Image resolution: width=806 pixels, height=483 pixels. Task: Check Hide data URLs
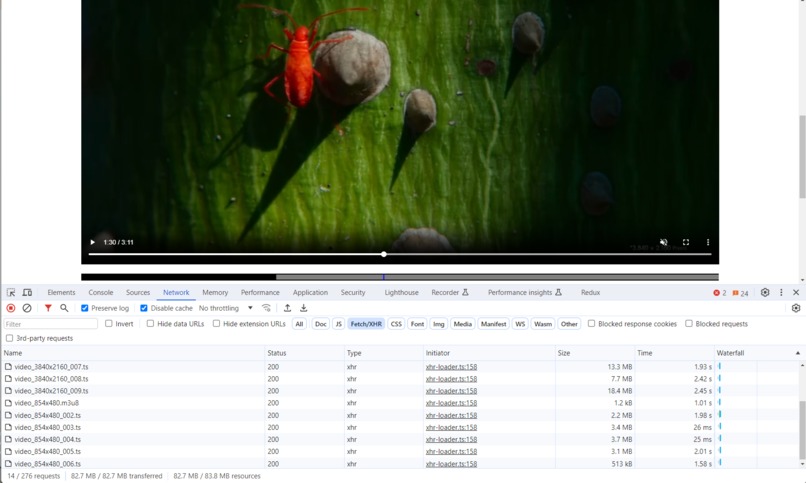150,324
